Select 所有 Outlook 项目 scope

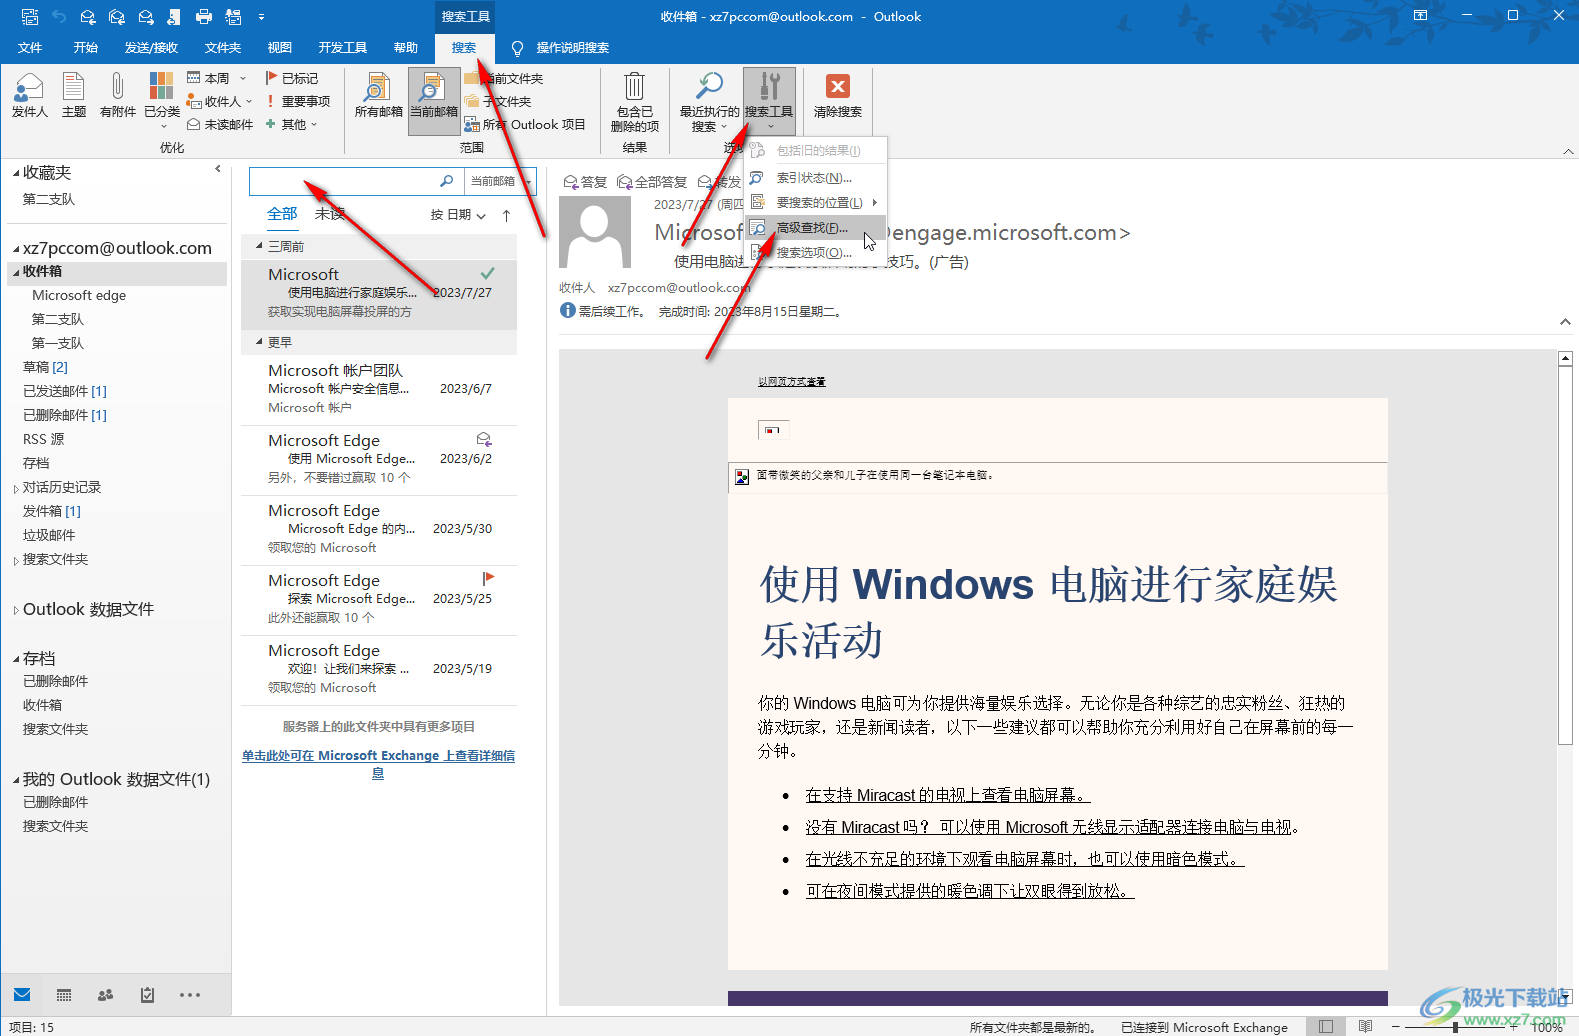(524, 124)
